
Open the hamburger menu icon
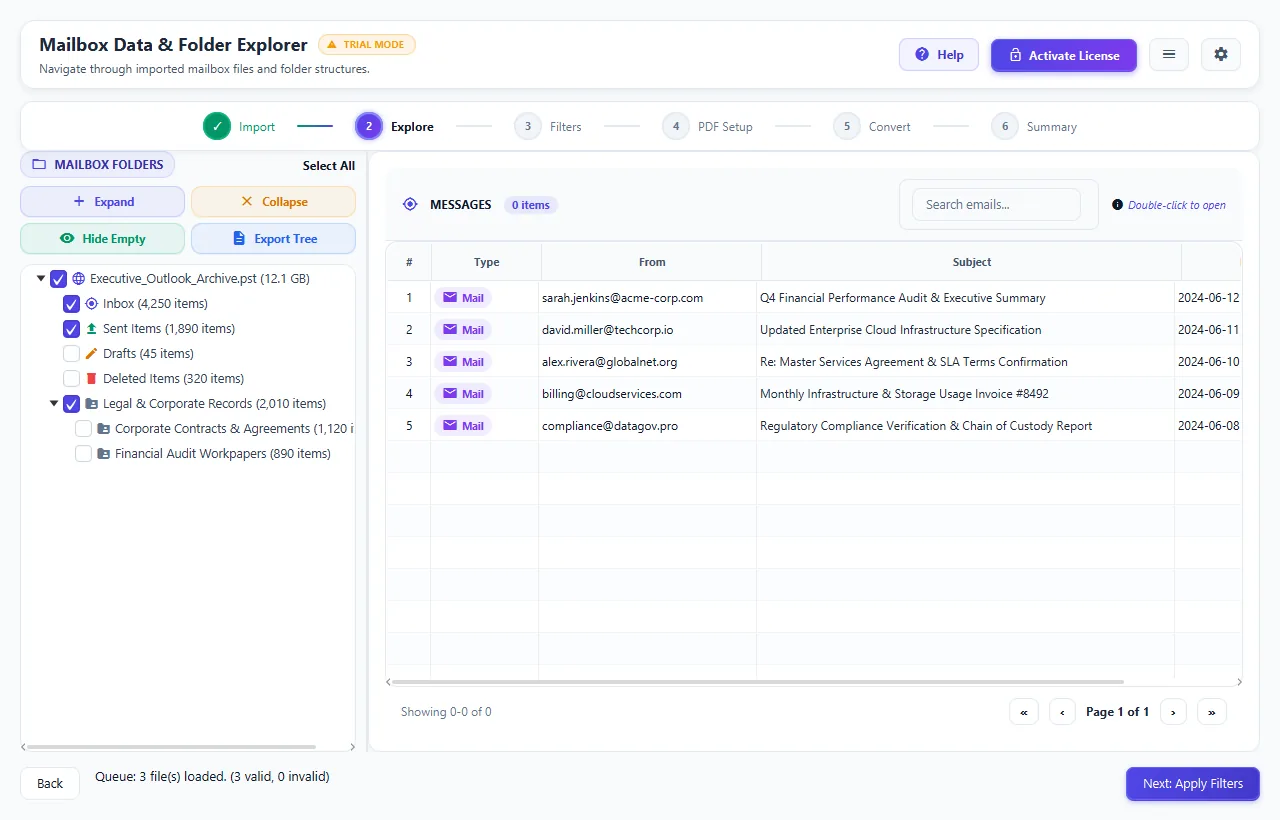(x=1169, y=55)
